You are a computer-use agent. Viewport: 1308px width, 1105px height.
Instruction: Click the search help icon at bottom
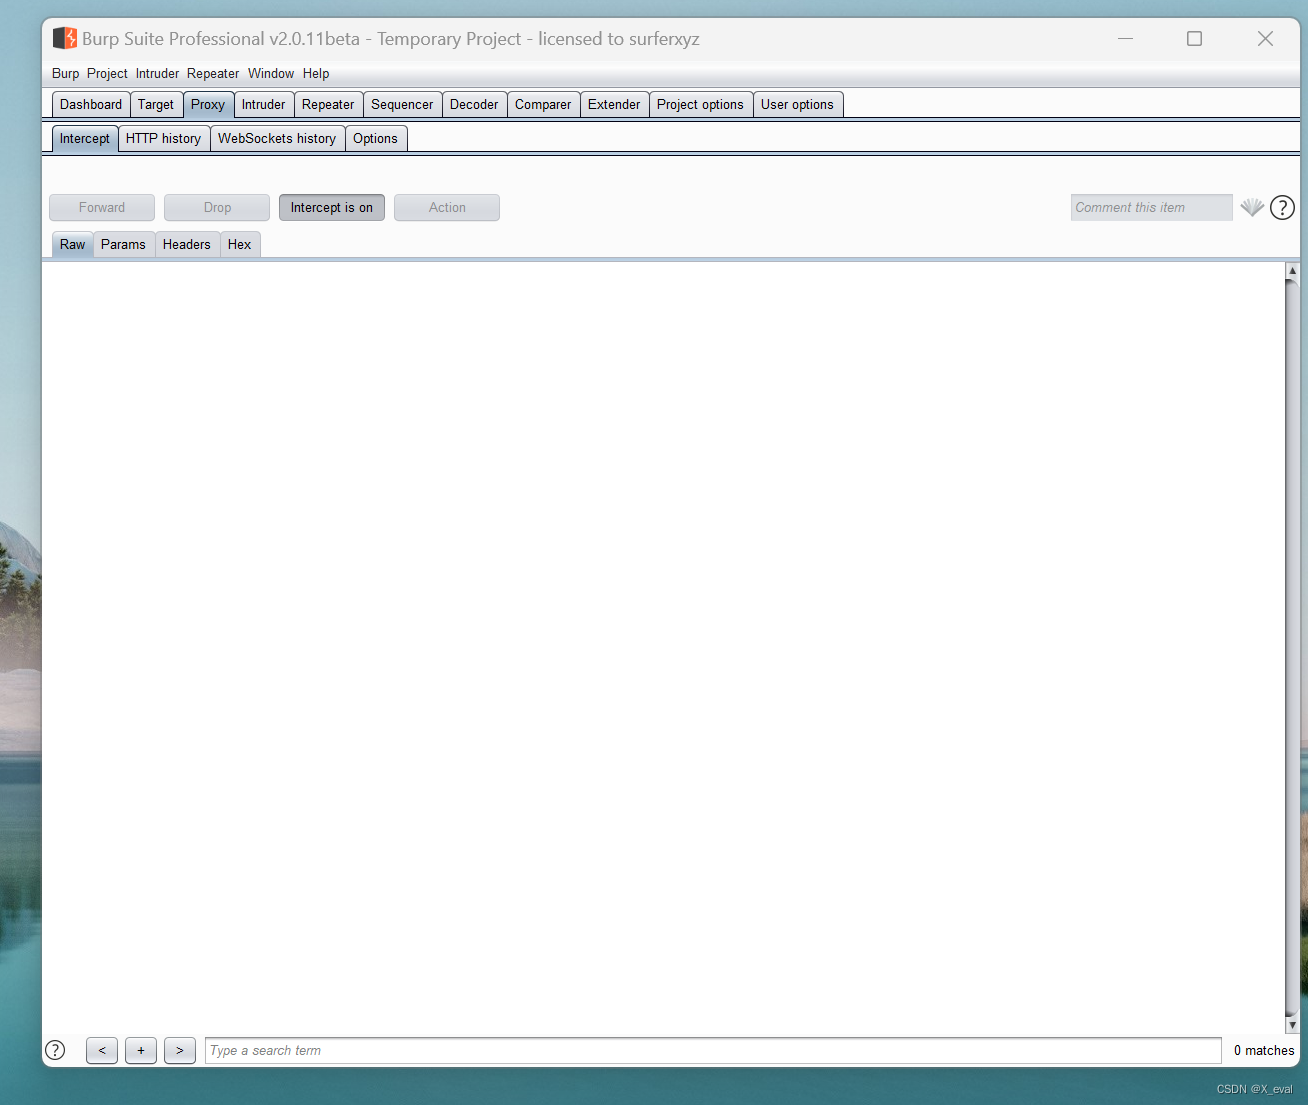pyautogui.click(x=55, y=1050)
